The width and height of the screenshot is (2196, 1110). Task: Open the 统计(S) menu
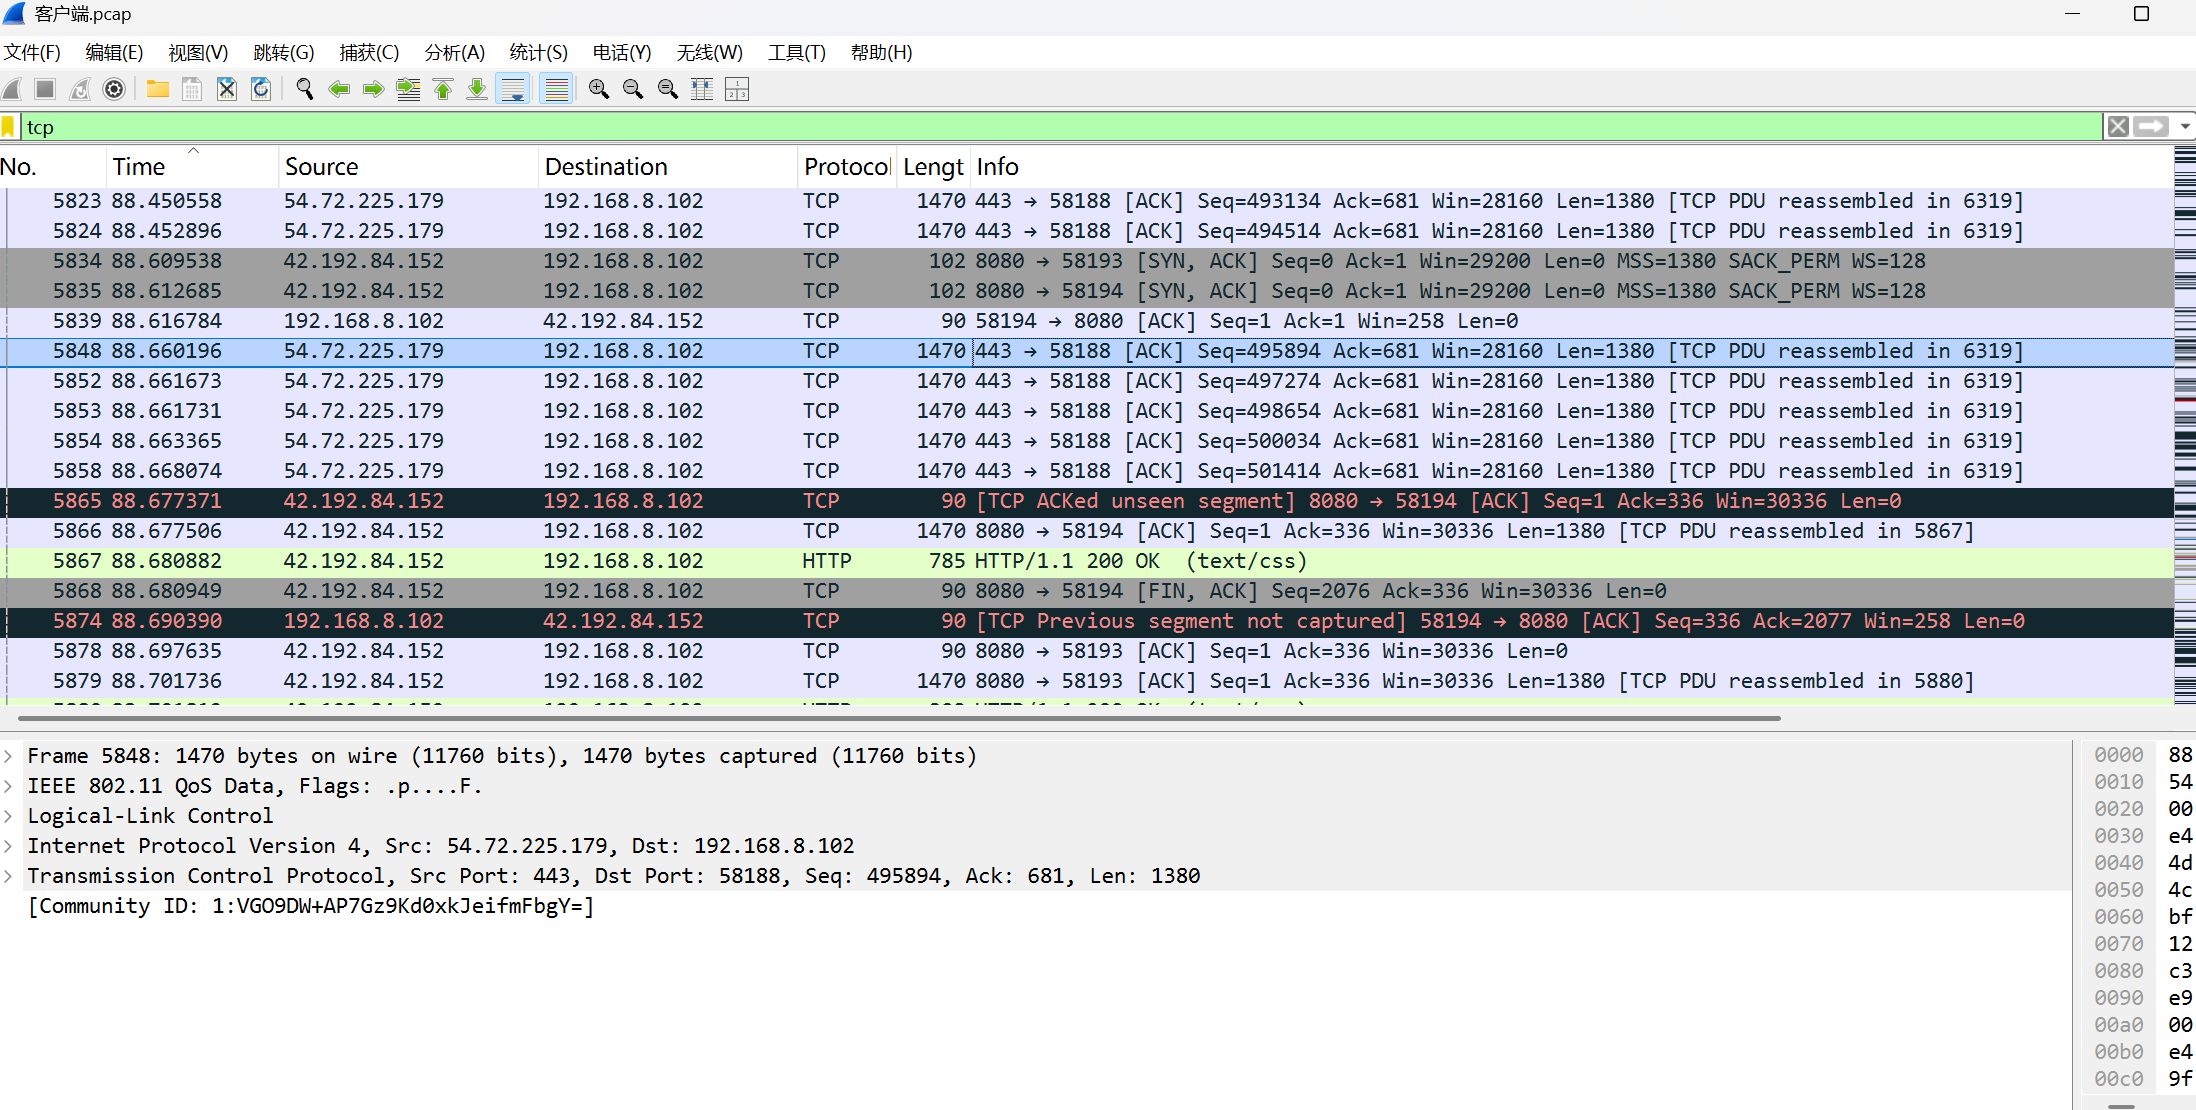pyautogui.click(x=538, y=52)
